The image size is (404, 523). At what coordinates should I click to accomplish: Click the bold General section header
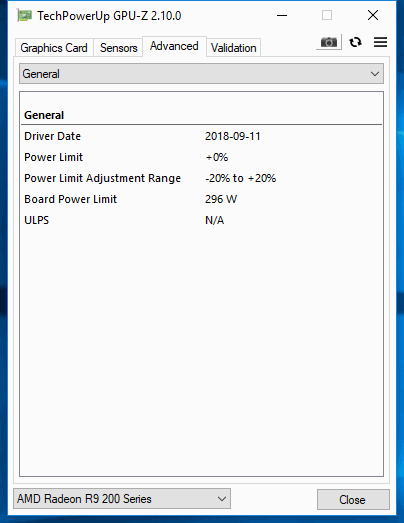pyautogui.click(x=44, y=115)
